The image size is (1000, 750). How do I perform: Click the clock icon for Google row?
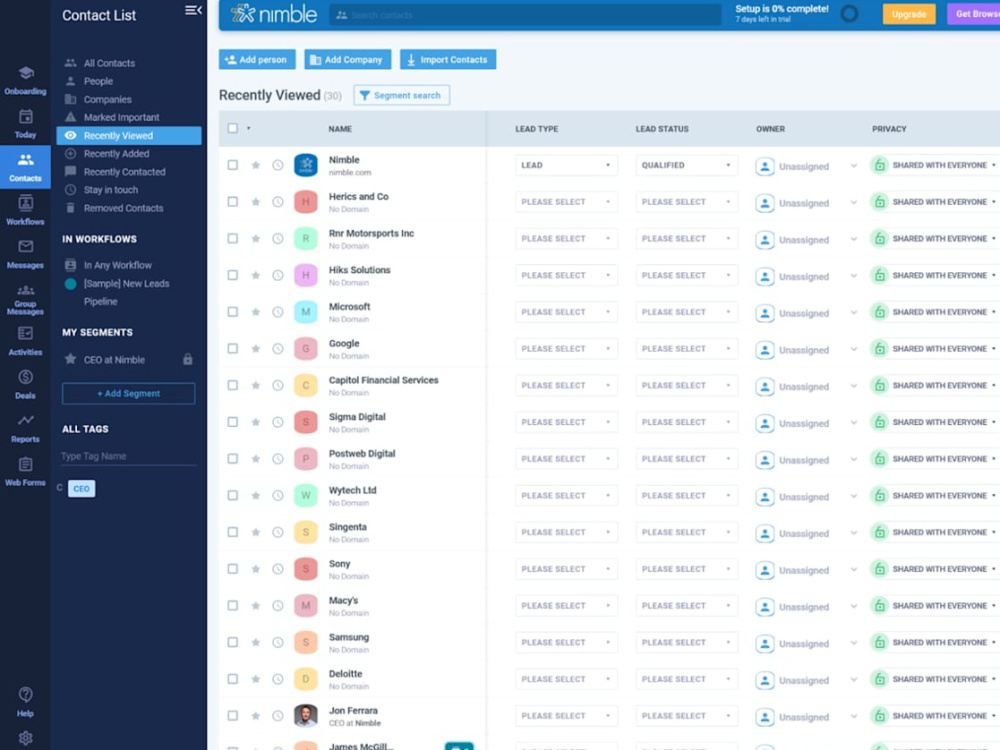tap(277, 349)
